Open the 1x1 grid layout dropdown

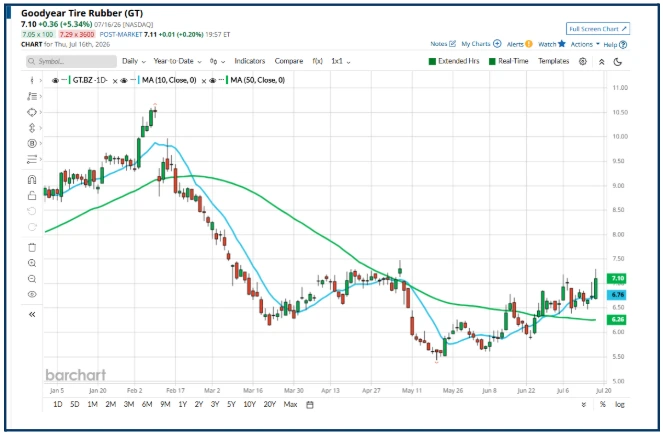point(341,61)
